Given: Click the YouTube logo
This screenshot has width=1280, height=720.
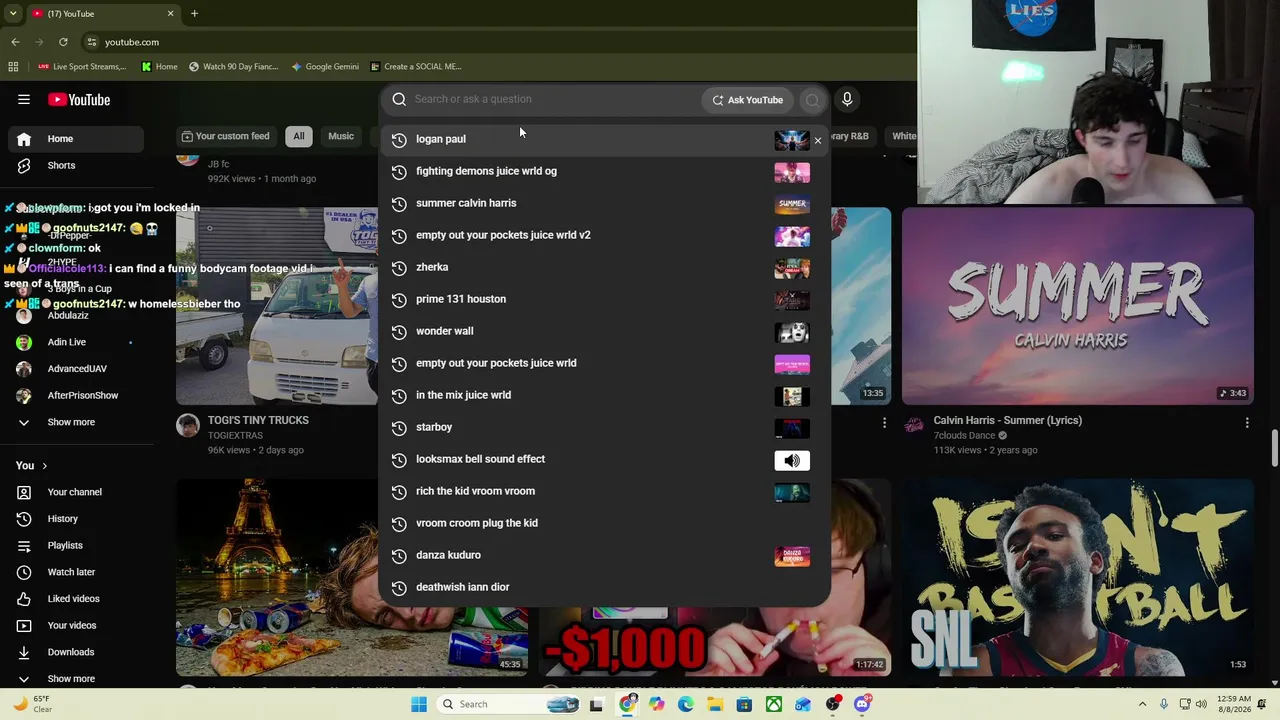Looking at the screenshot, I should 78,100.
